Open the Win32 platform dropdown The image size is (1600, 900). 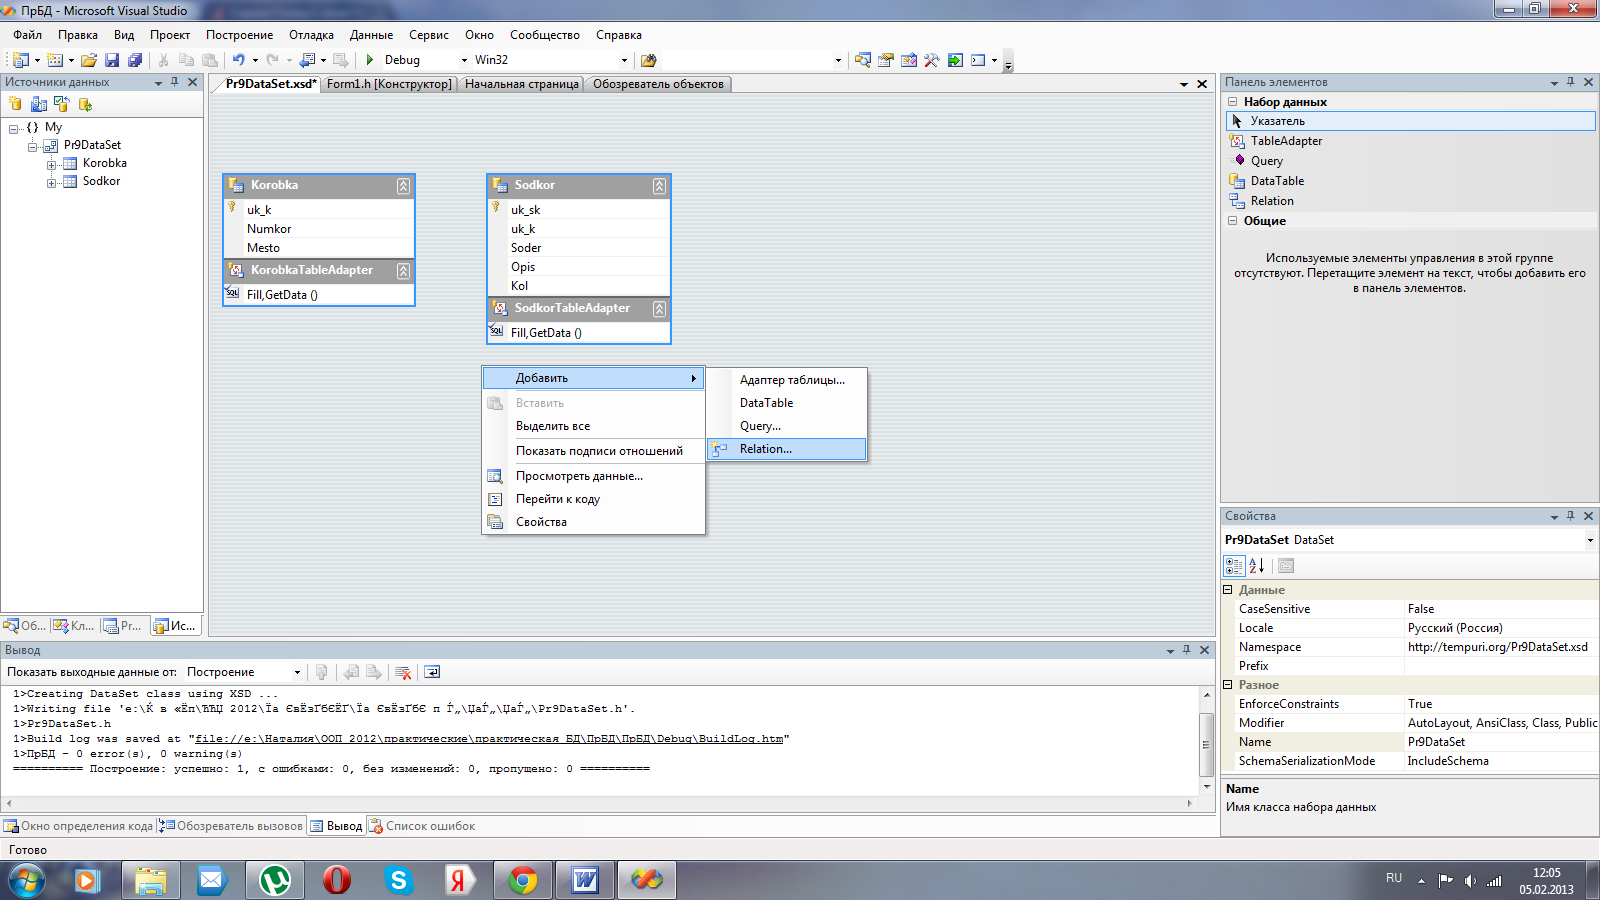tap(624, 60)
